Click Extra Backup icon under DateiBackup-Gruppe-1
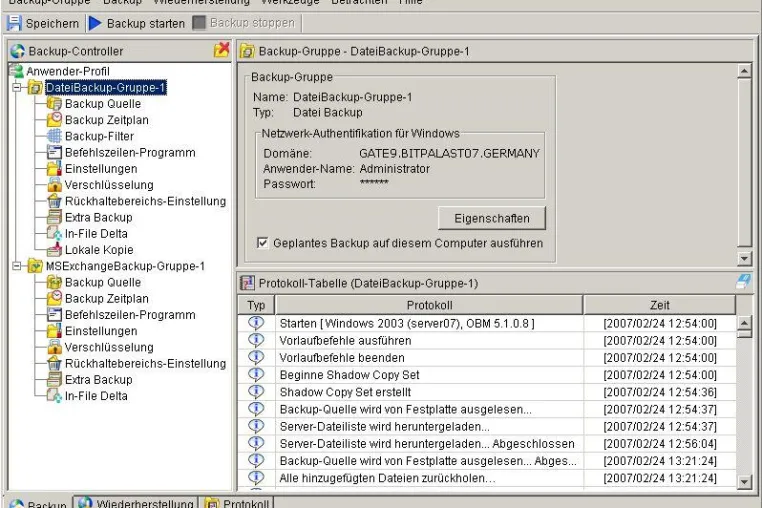This screenshot has width=762, height=508. [x=54, y=217]
